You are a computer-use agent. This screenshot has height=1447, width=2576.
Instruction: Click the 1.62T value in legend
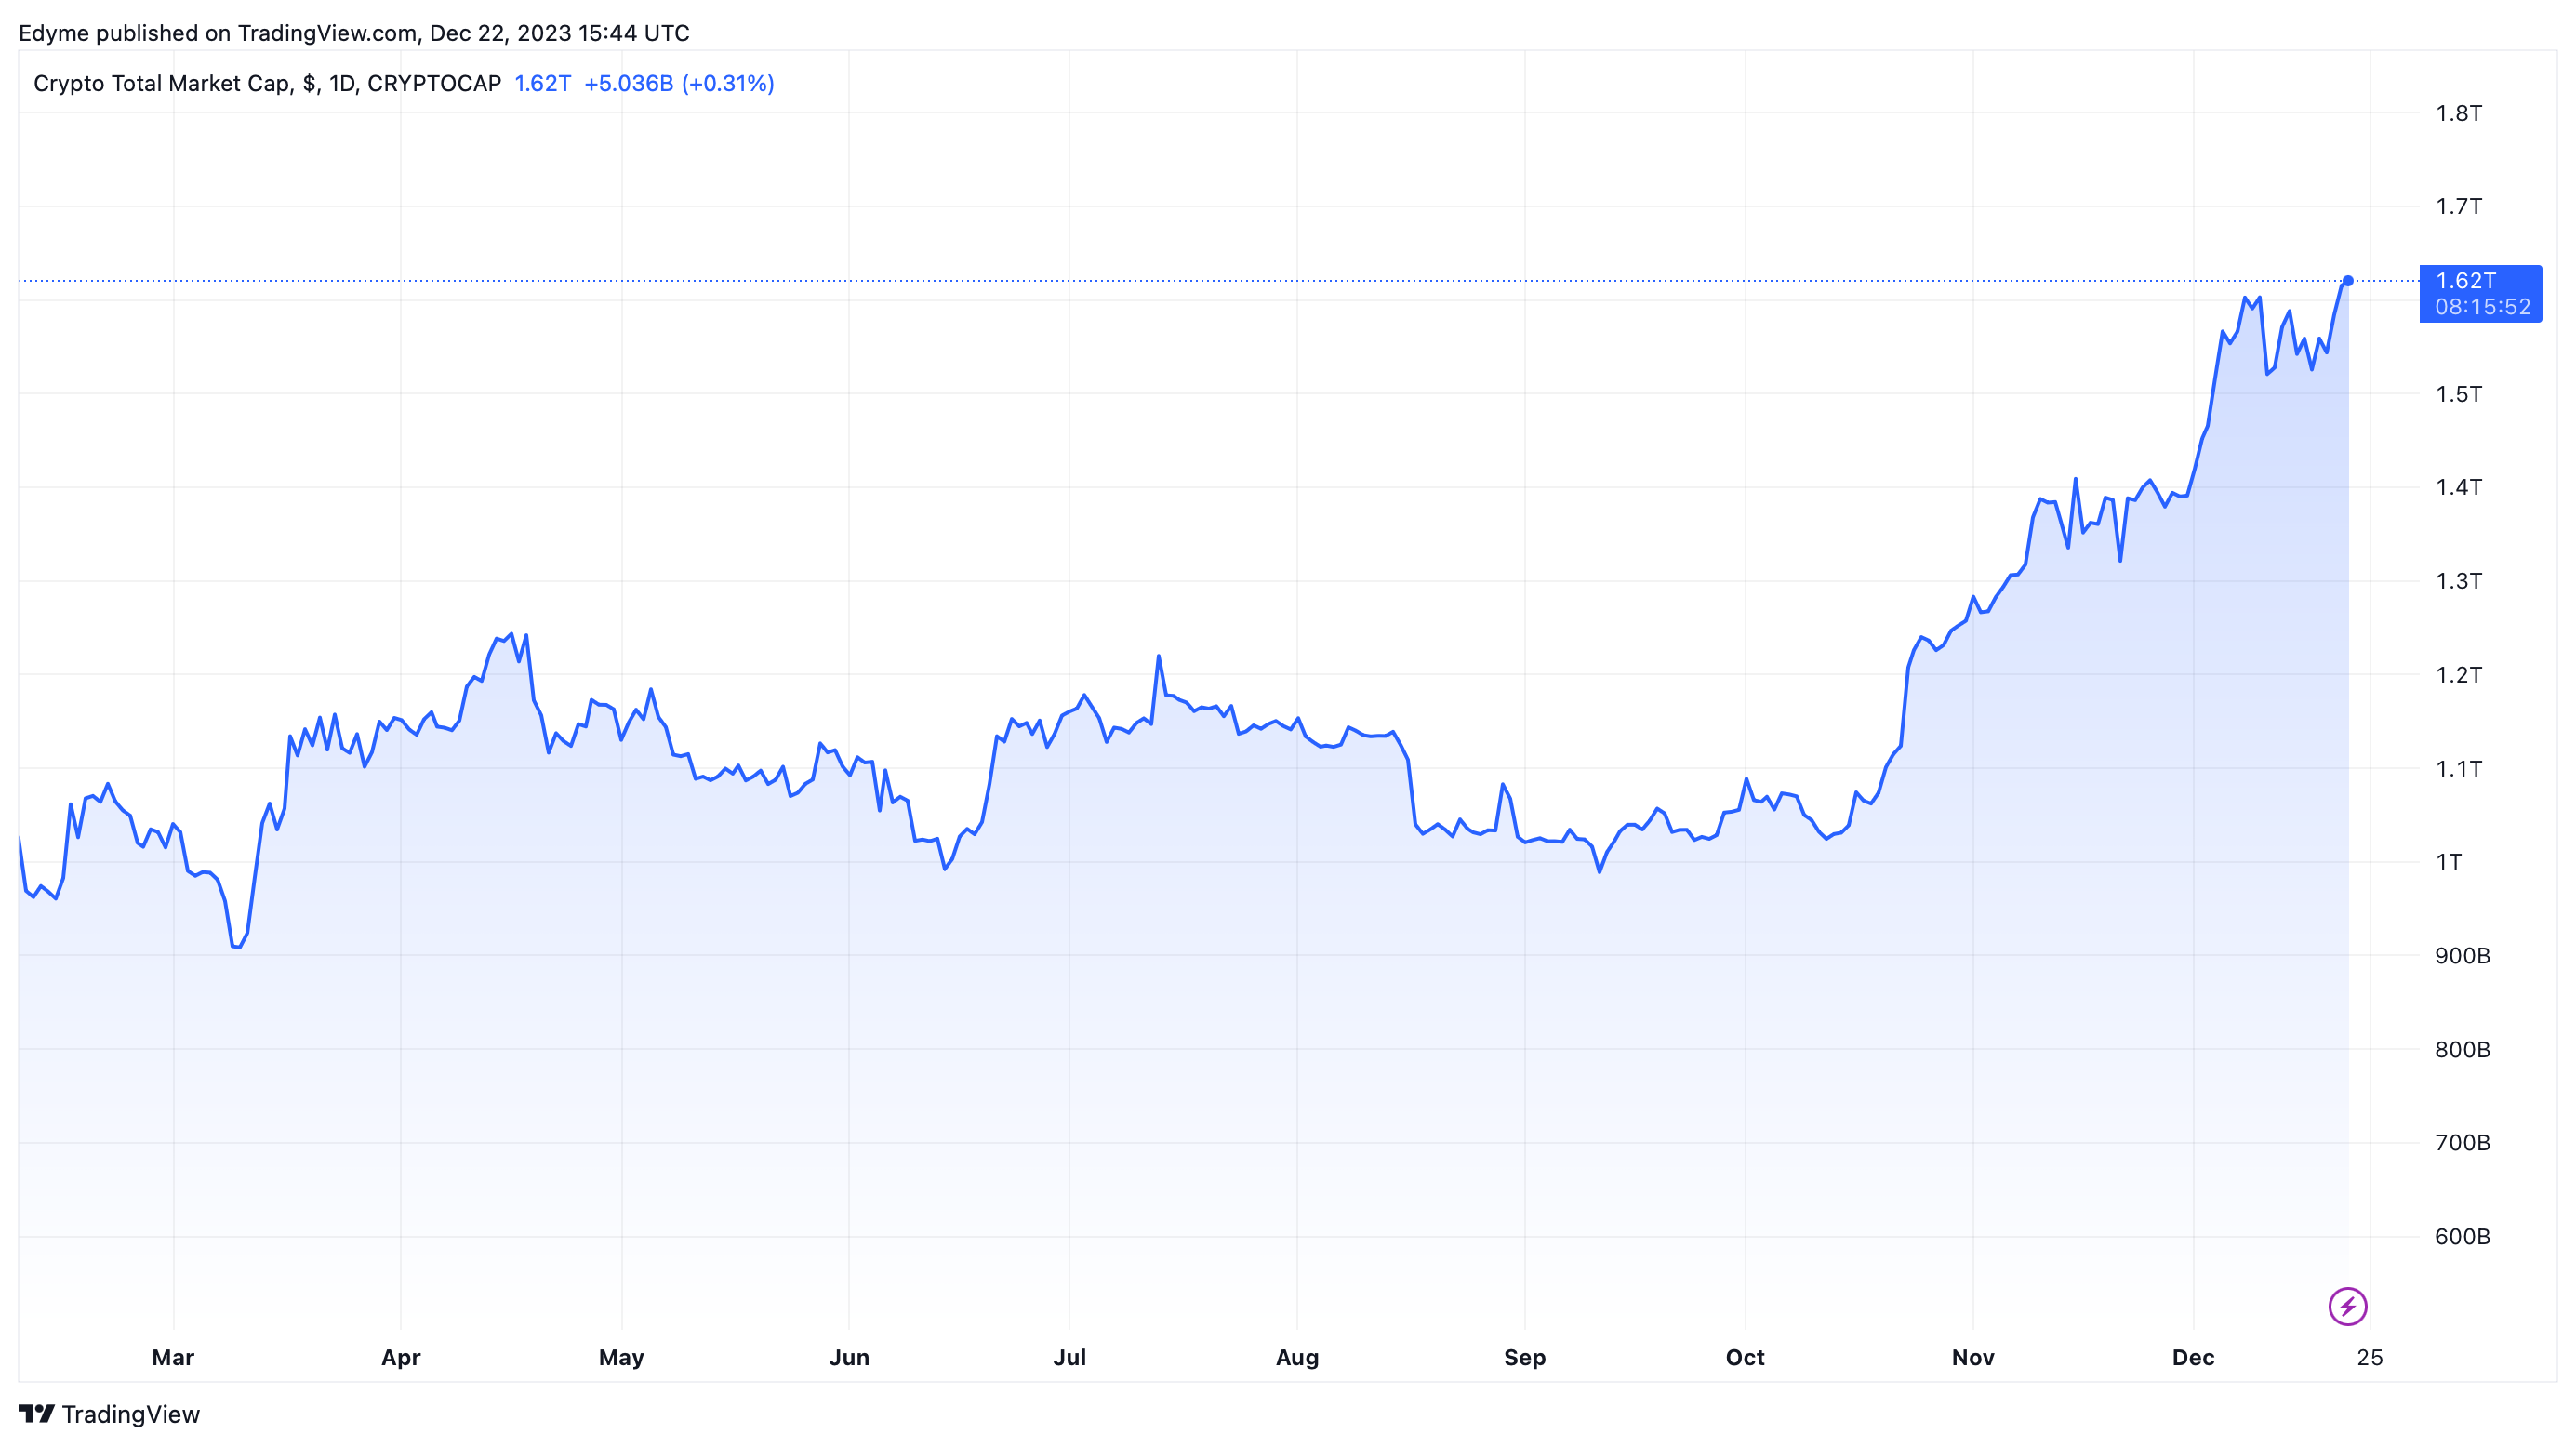pos(542,83)
